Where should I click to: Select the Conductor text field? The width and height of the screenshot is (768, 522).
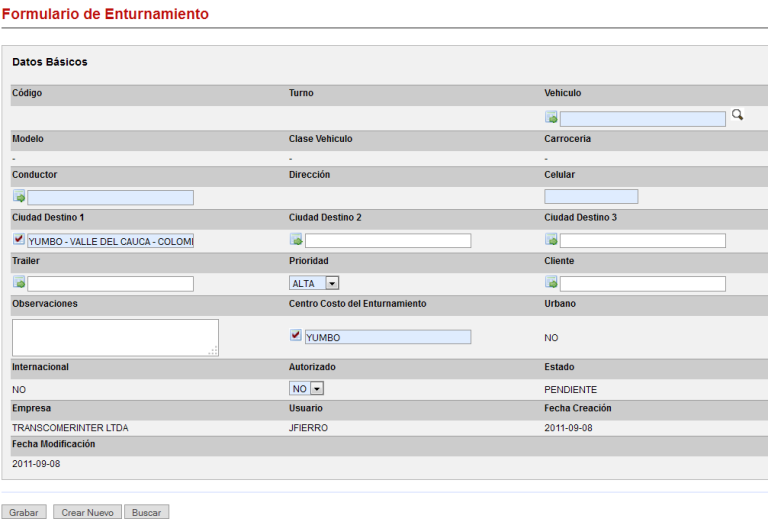[x=110, y=198]
